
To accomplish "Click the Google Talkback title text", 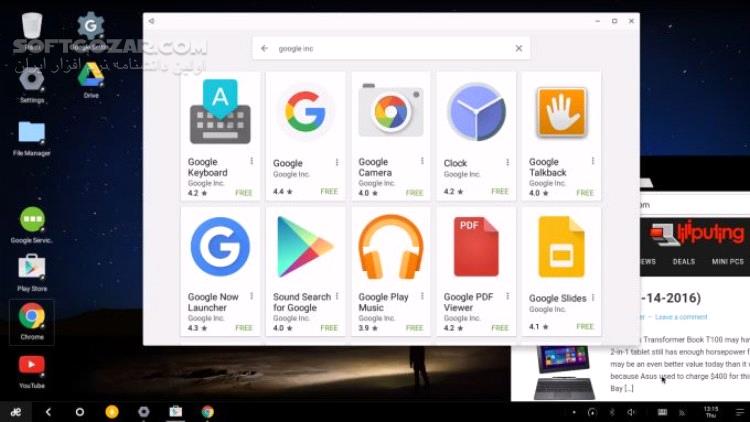I will 548,167.
